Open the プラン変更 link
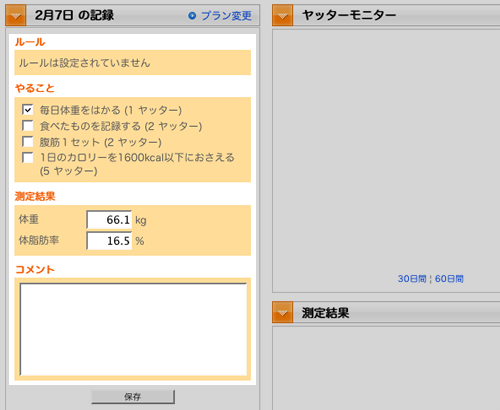The image size is (500, 410). tap(226, 16)
